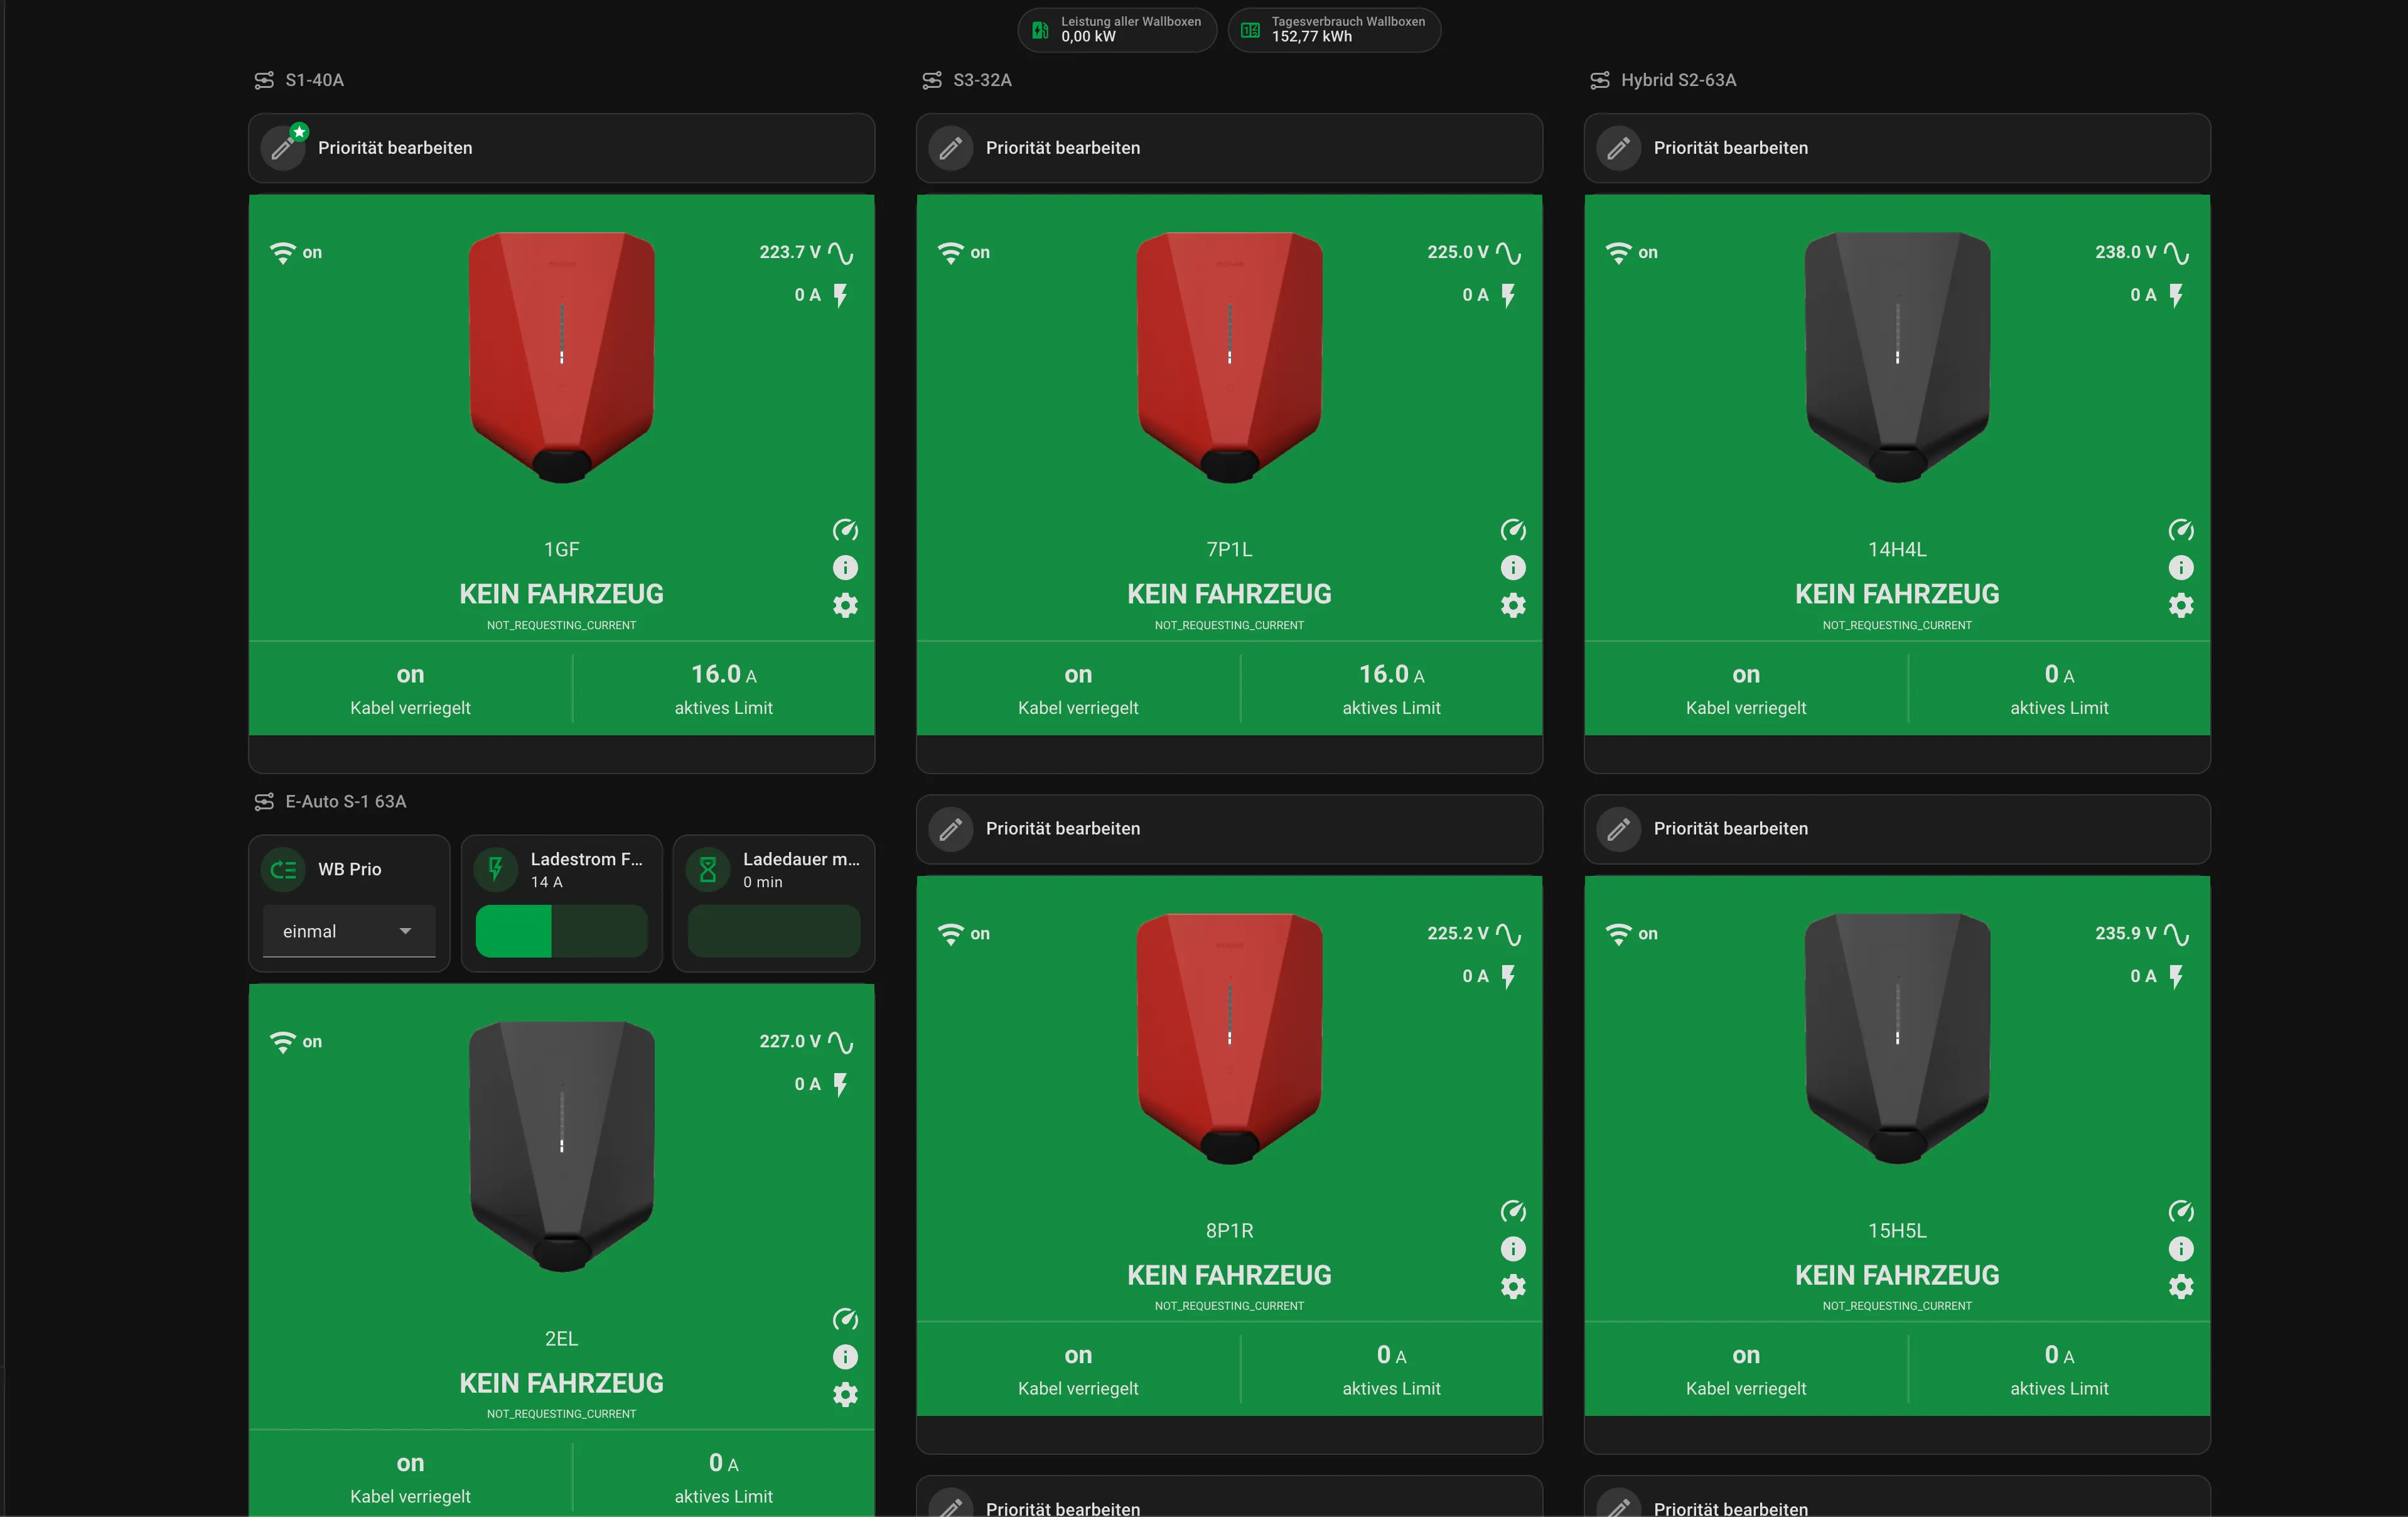Click 'E-Auto S-1 63A' section title

point(346,801)
